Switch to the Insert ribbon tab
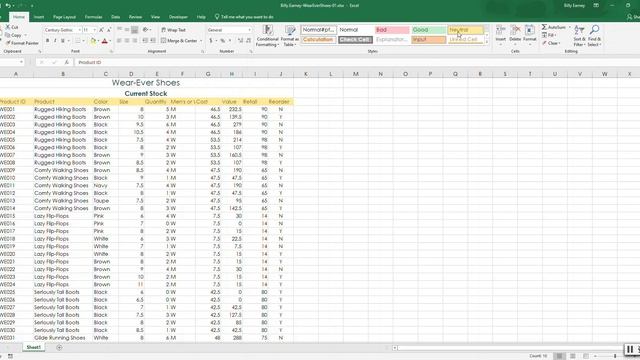This screenshot has width=640, height=360. pyautogui.click(x=39, y=17)
